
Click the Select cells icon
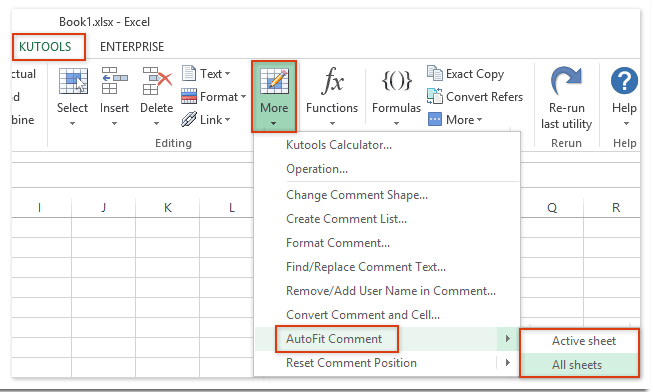click(73, 81)
